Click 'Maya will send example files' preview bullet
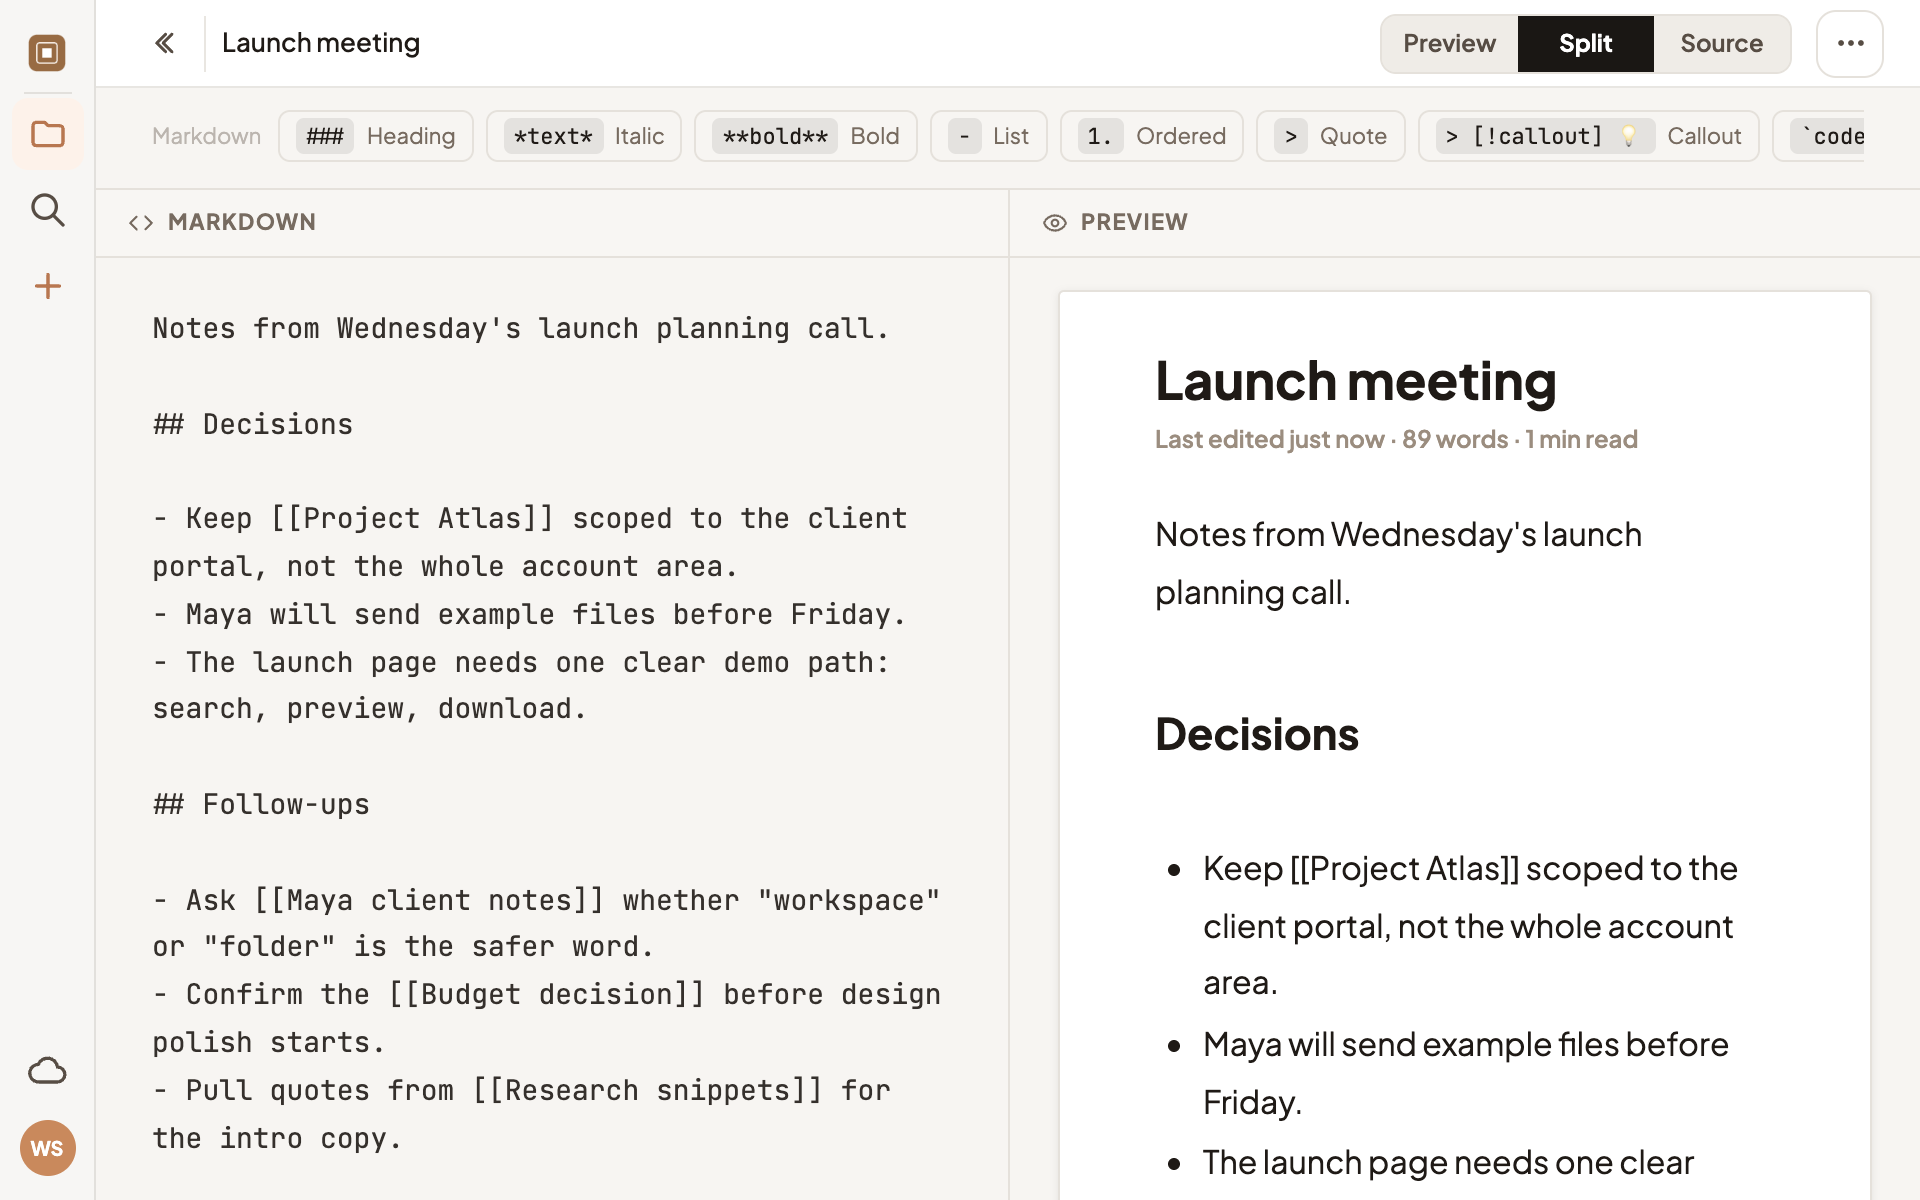Viewport: 1920px width, 1200px height. click(x=1466, y=1073)
